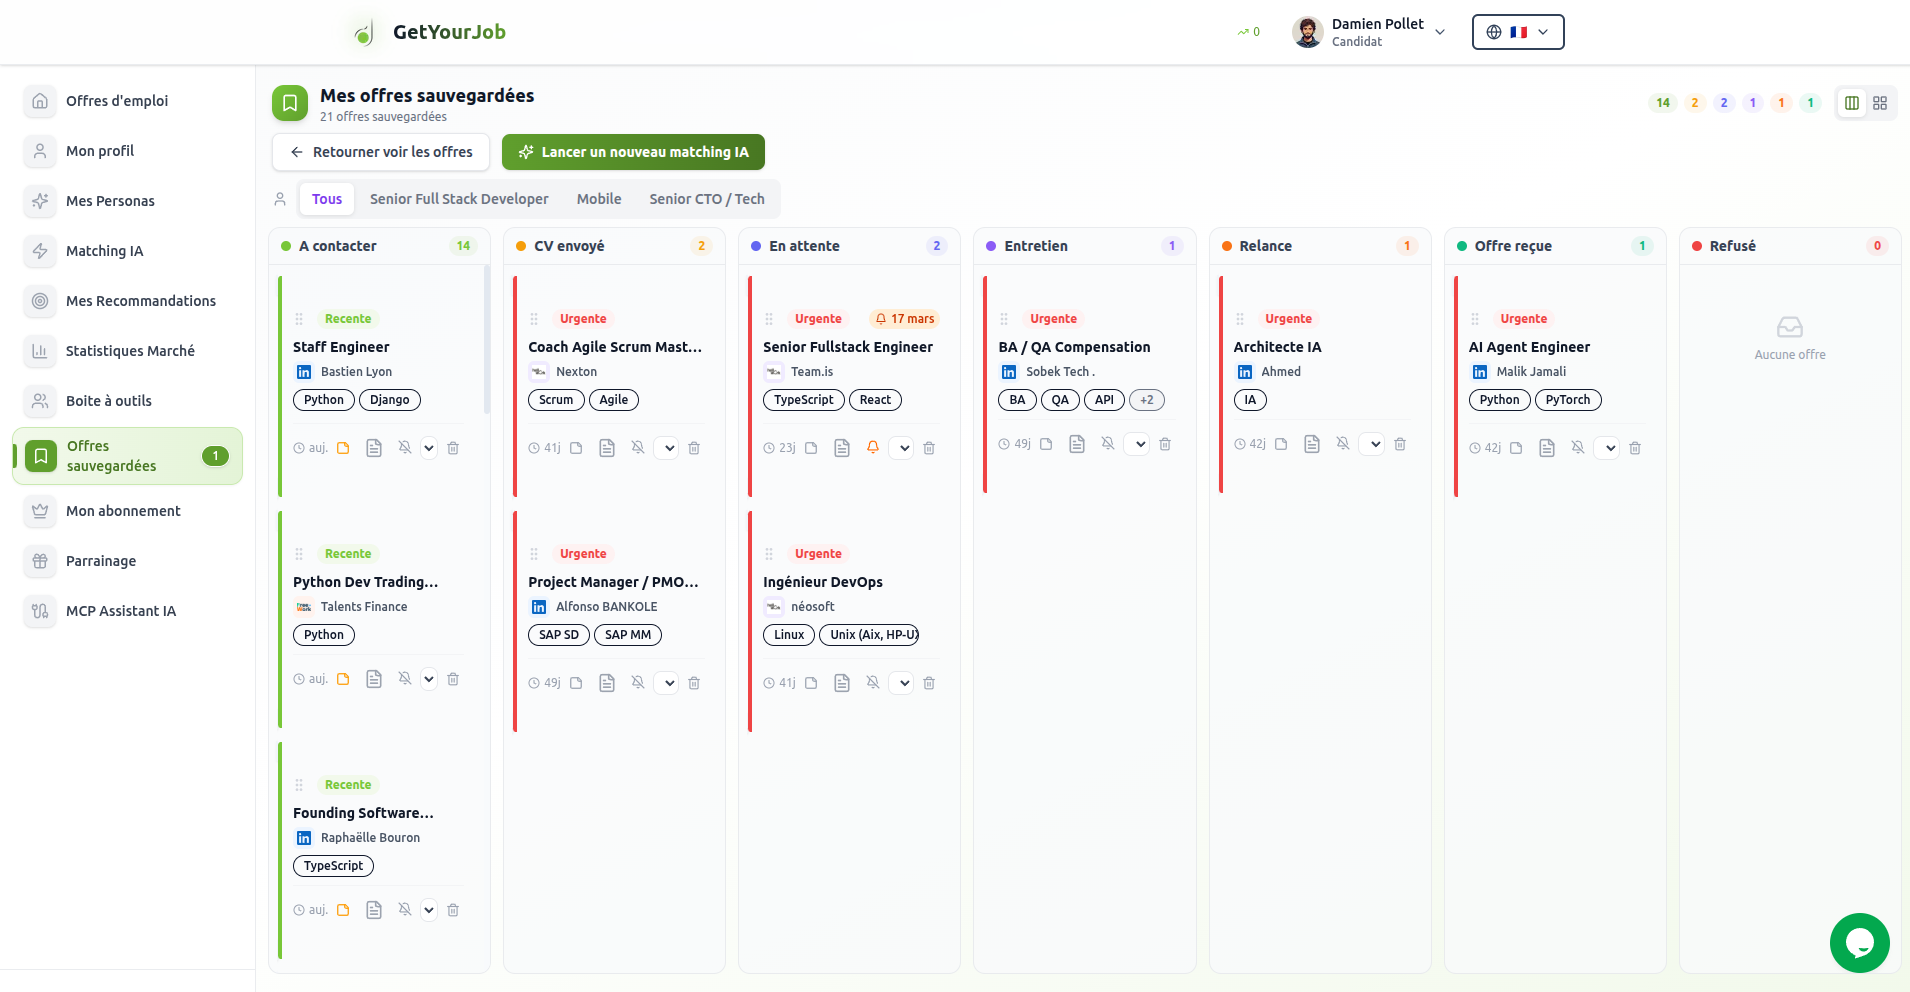Launch a new matching IA
The height and width of the screenshot is (992, 1910).
point(633,152)
